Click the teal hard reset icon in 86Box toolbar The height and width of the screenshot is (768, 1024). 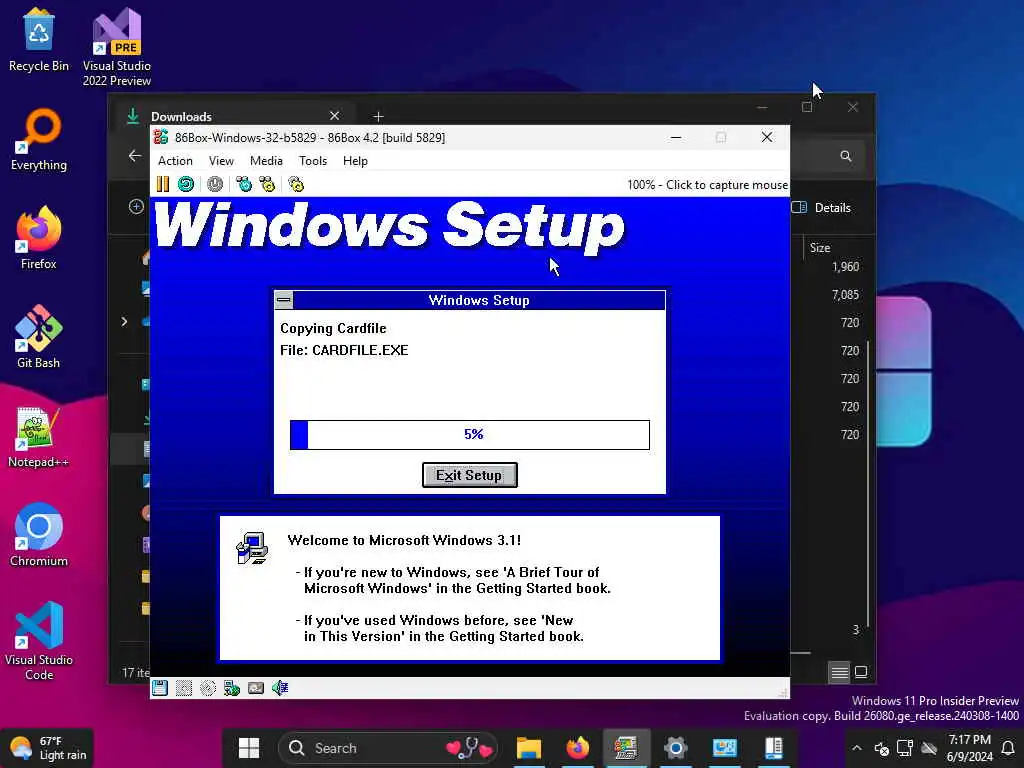186,184
